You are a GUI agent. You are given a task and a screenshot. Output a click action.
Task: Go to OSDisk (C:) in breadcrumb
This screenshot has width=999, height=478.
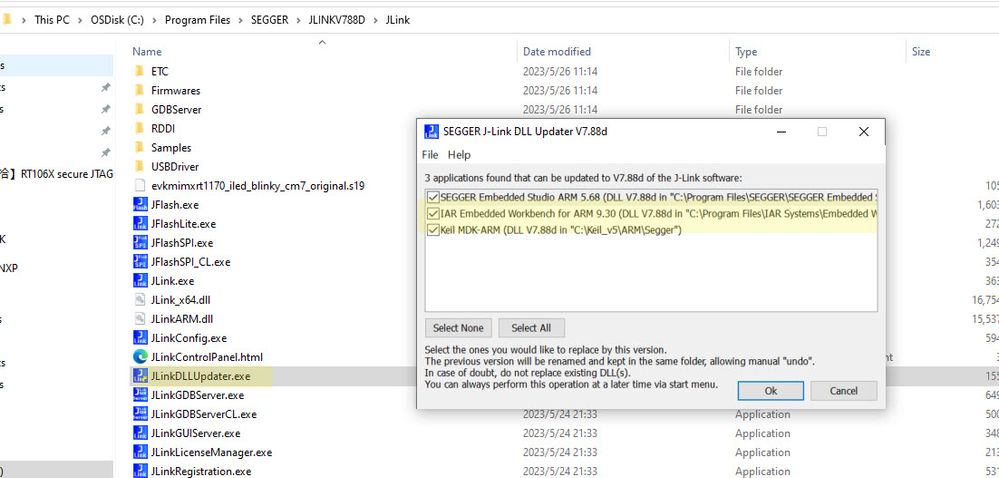click(117, 20)
